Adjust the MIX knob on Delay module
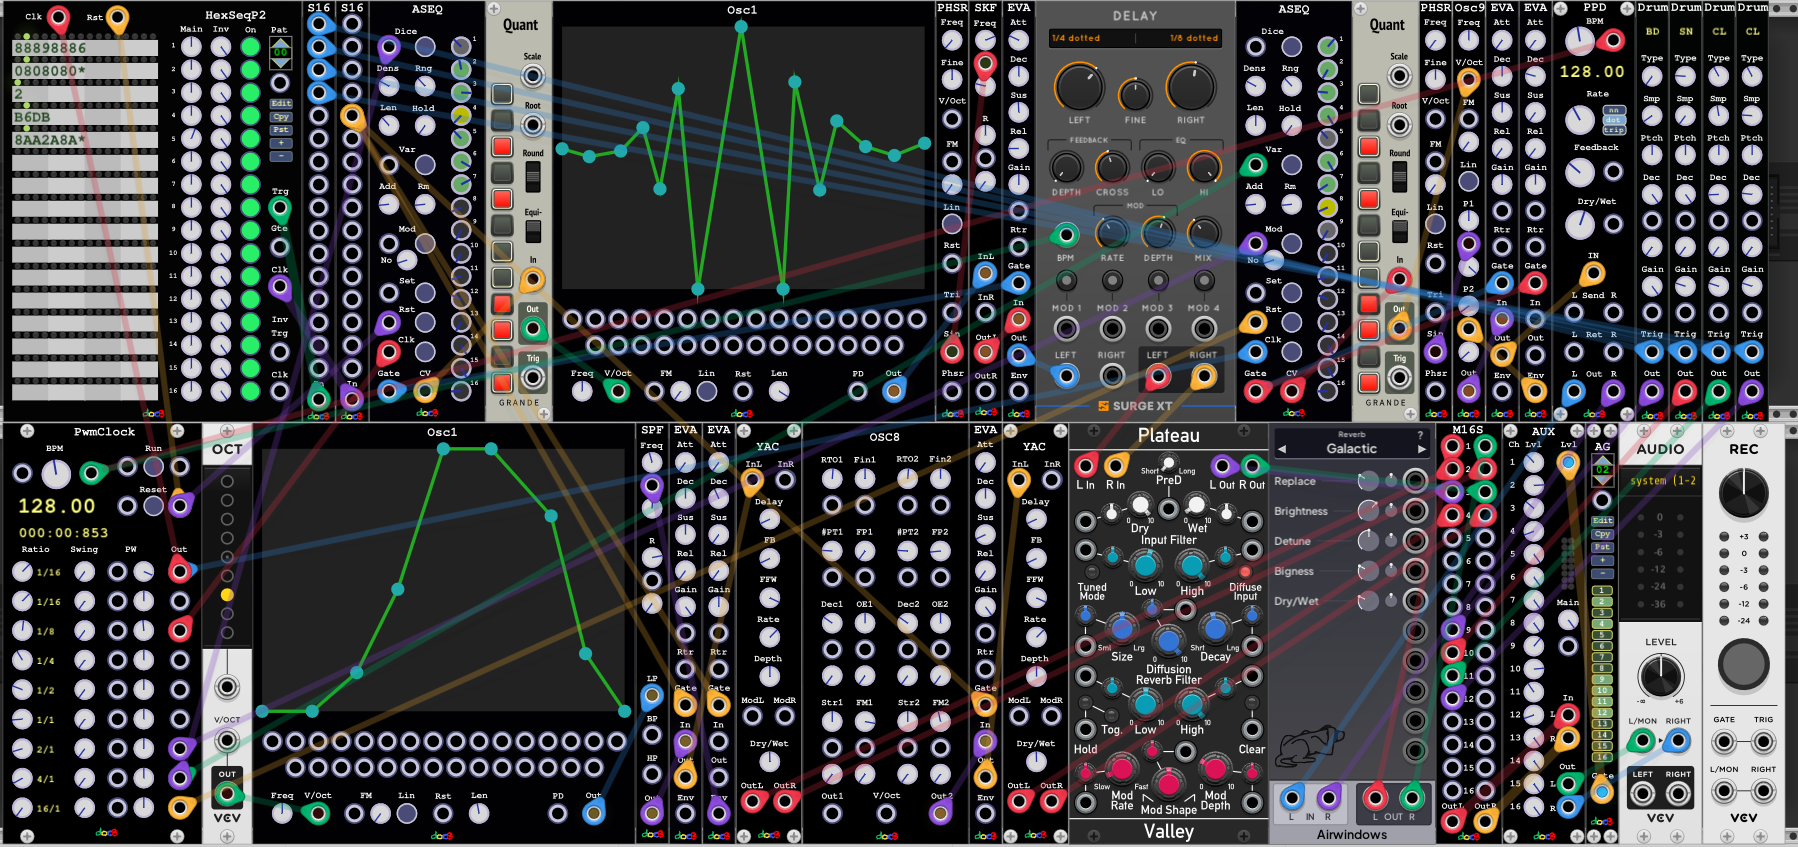This screenshot has width=1798, height=847. [x=1204, y=233]
